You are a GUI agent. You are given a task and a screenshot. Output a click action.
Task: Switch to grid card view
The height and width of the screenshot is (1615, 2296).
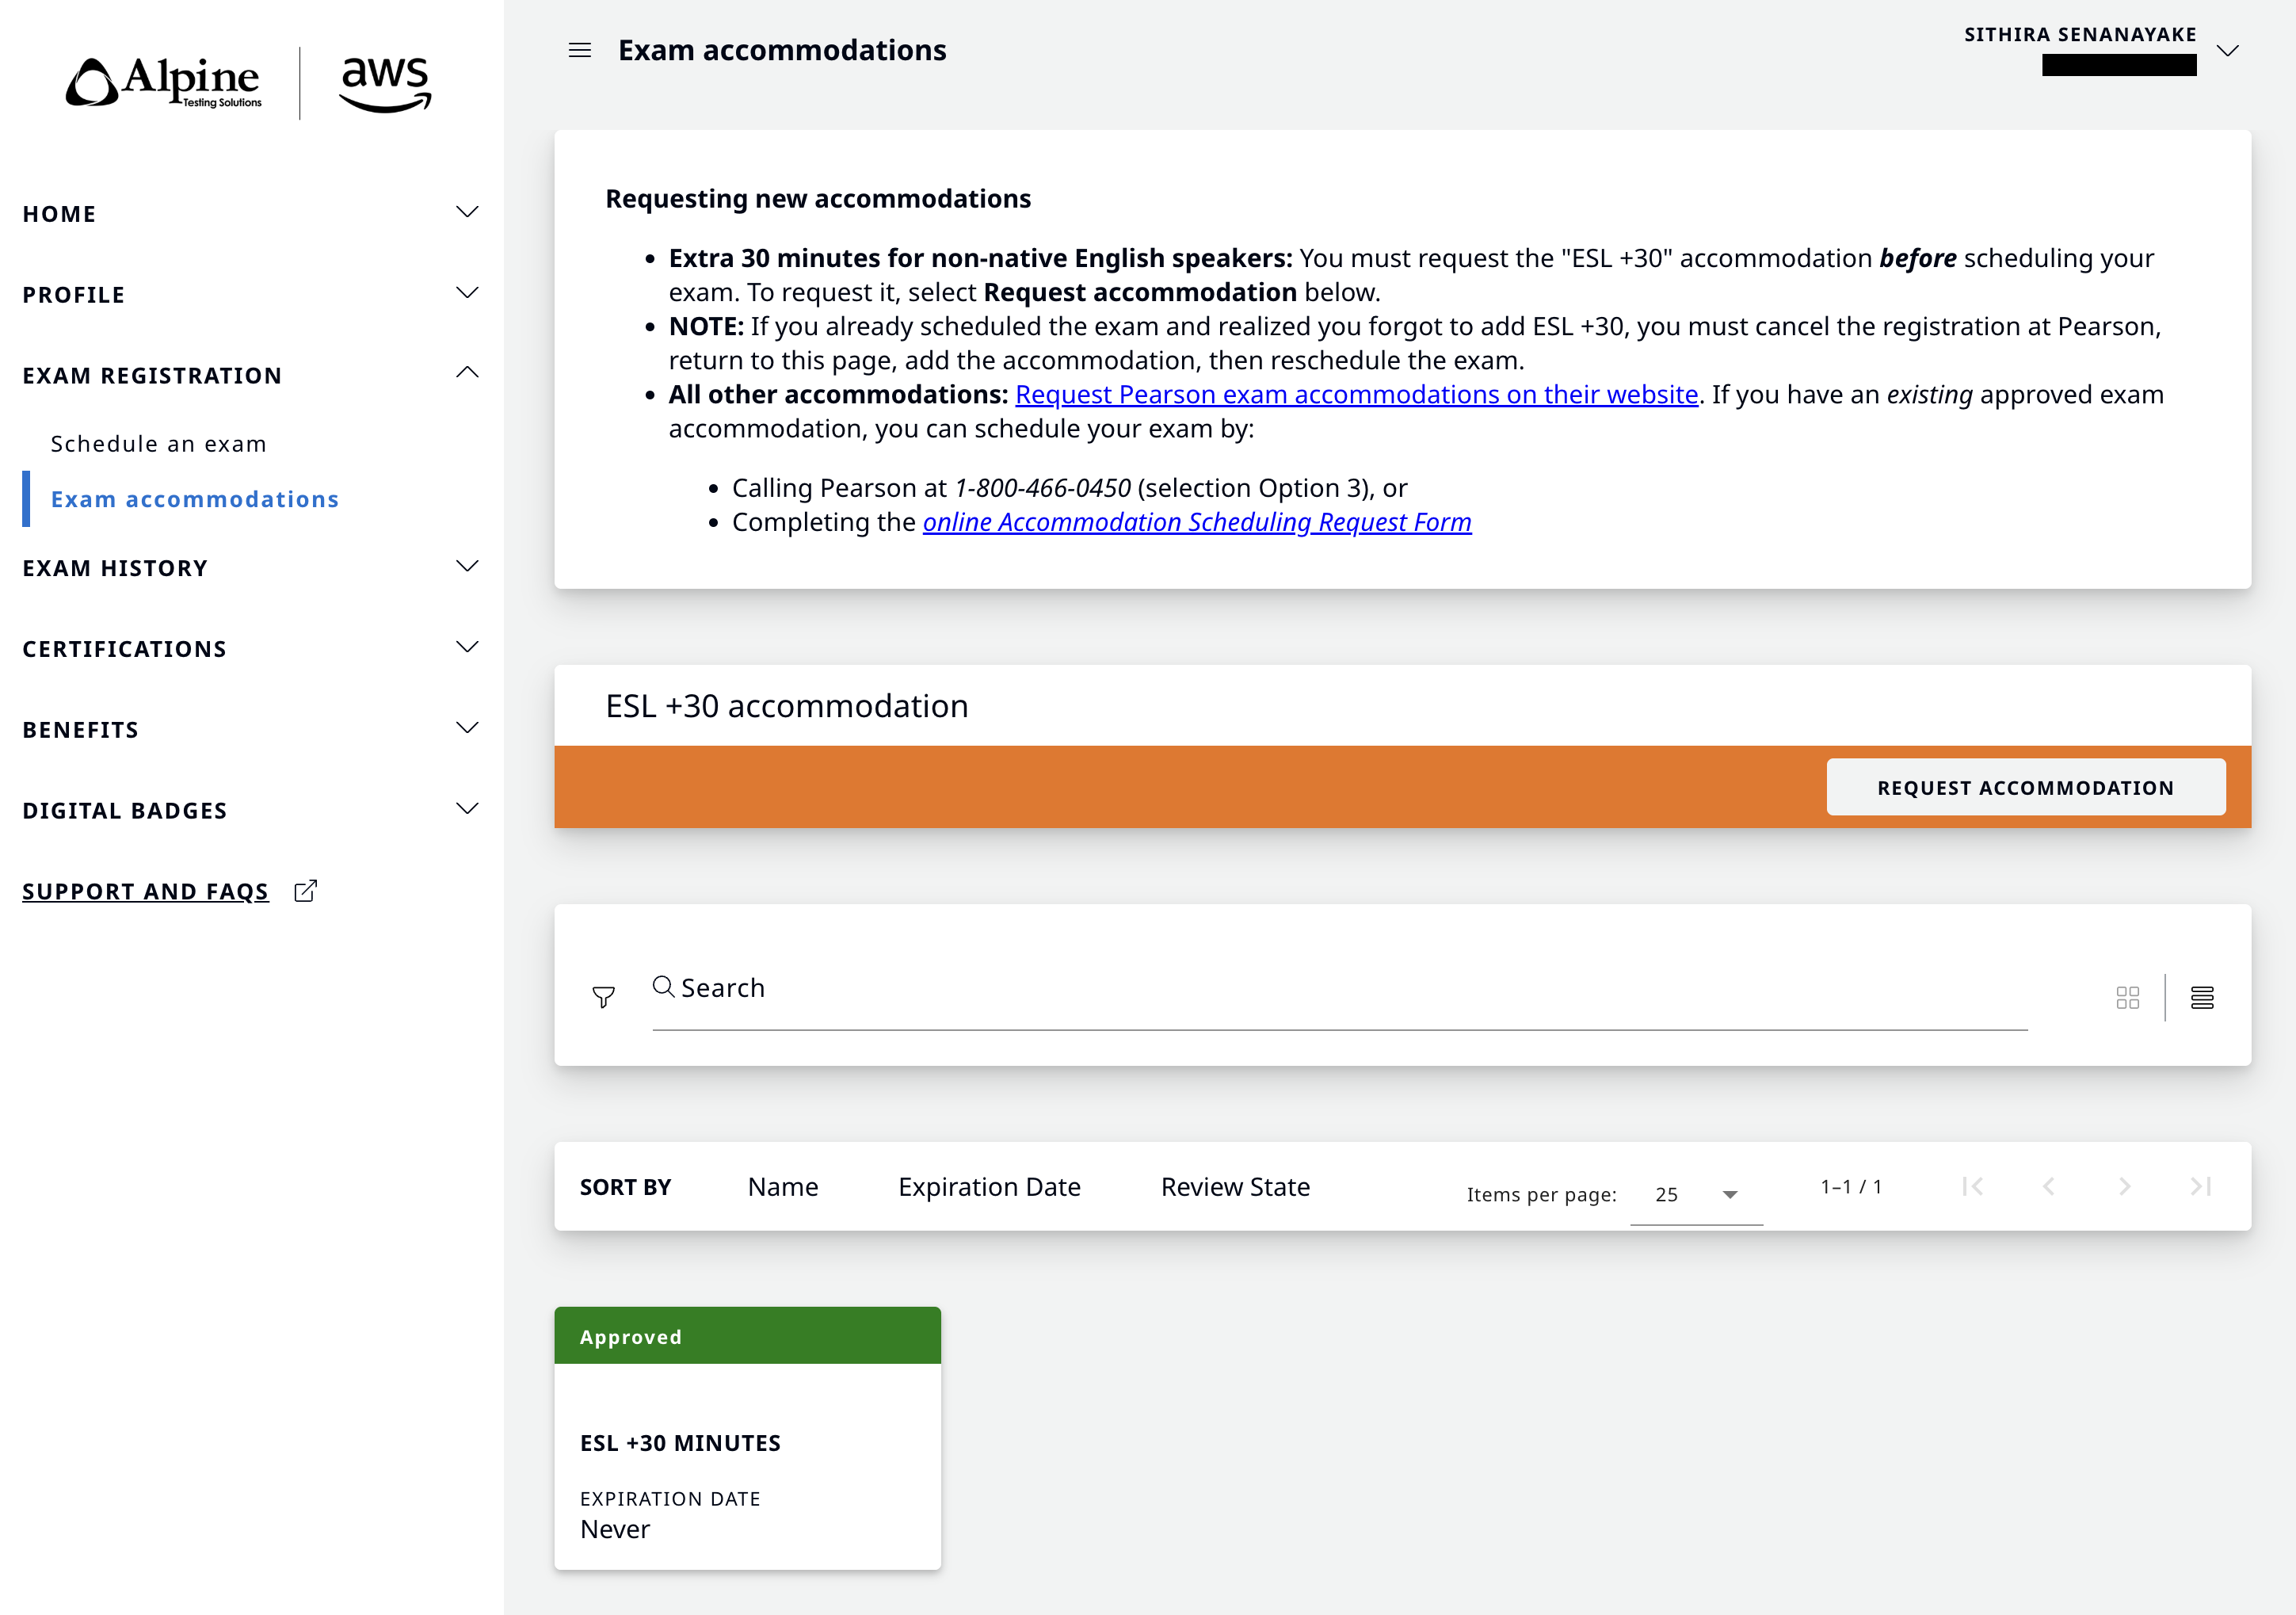point(2128,997)
